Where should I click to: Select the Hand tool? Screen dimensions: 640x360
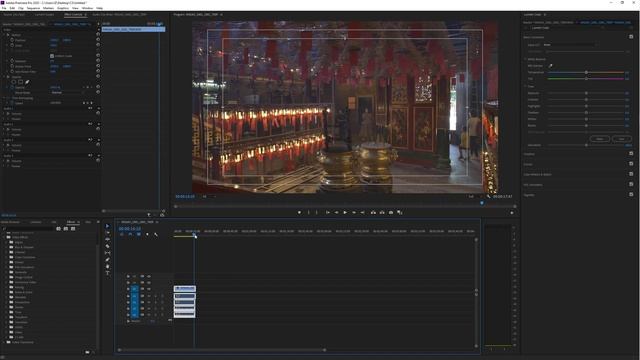point(107,266)
